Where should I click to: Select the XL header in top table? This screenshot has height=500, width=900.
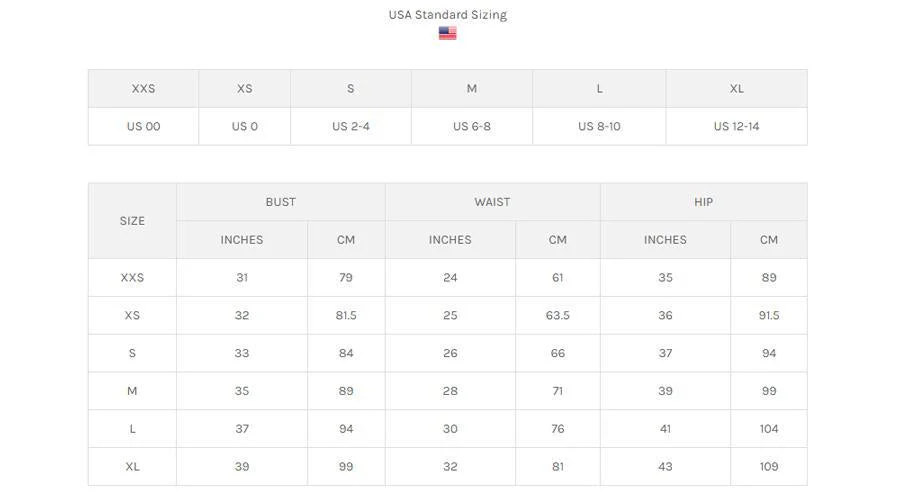[736, 88]
